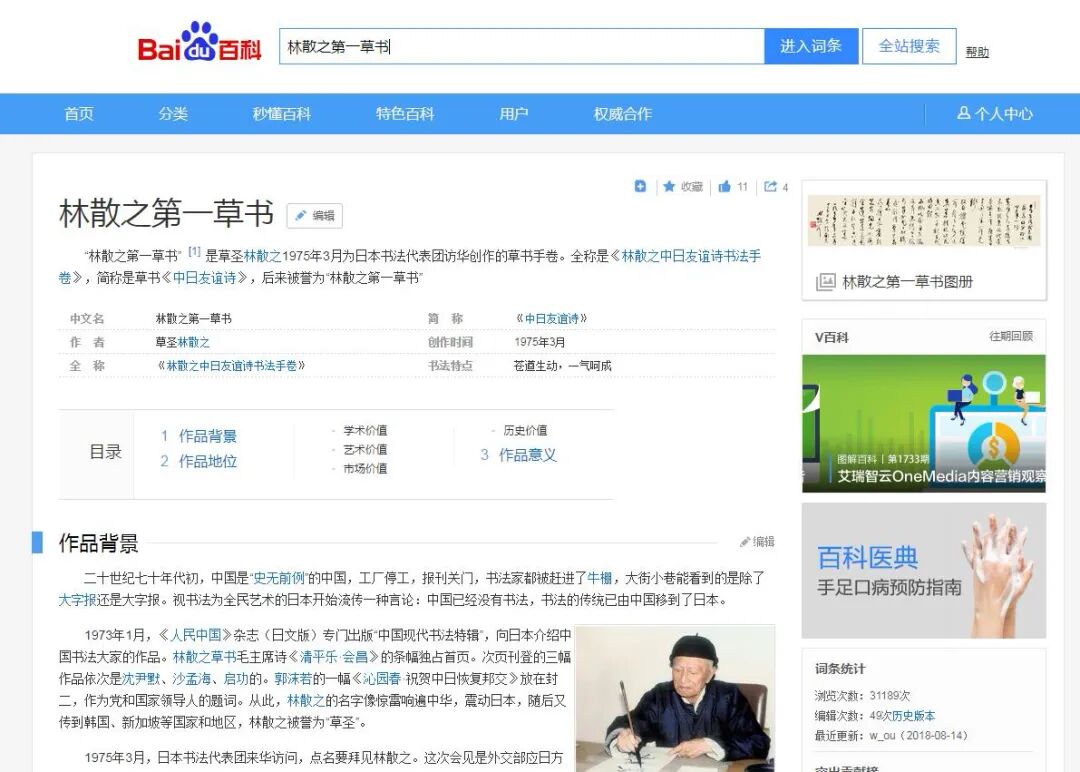Screen dimensions: 1080x772
Task: Click the thumbs-up like icon
Action: point(725,186)
